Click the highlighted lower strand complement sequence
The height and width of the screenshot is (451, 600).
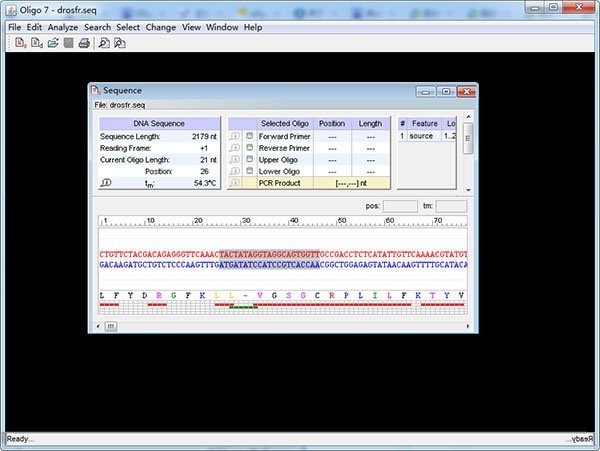click(x=269, y=264)
